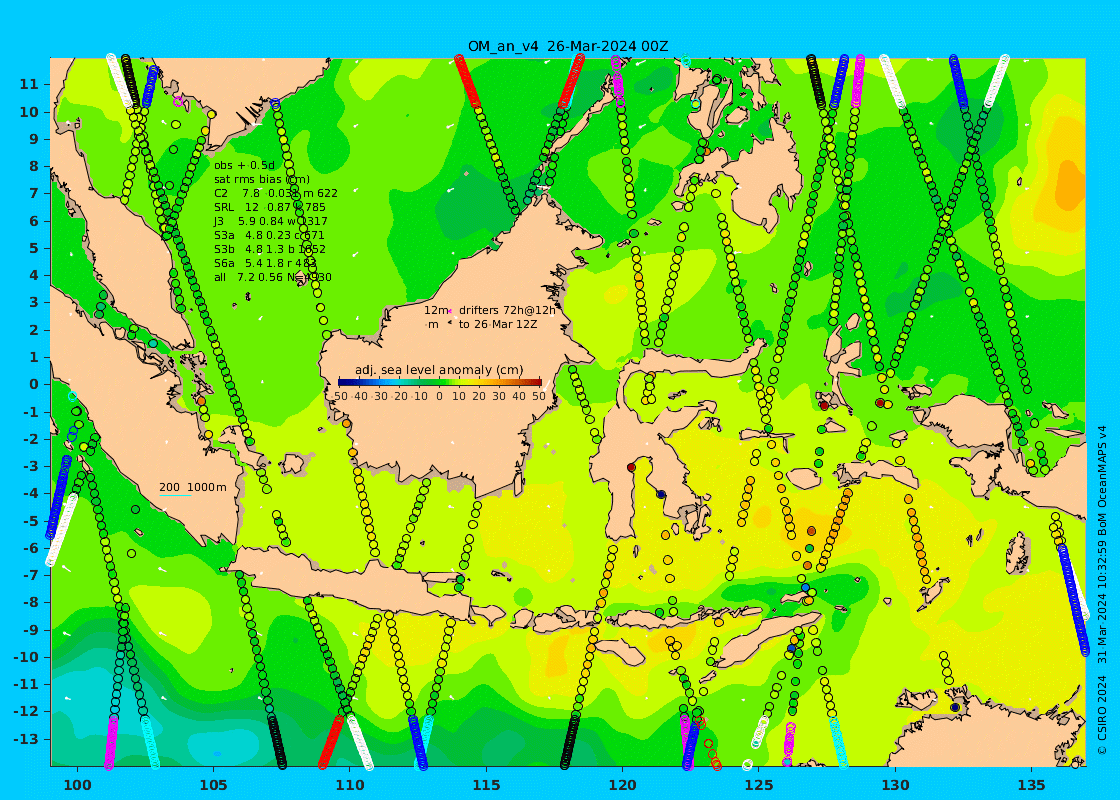The height and width of the screenshot is (800, 1120).
Task: Click the 0 tick label under the colorbar
Action: coord(439,396)
